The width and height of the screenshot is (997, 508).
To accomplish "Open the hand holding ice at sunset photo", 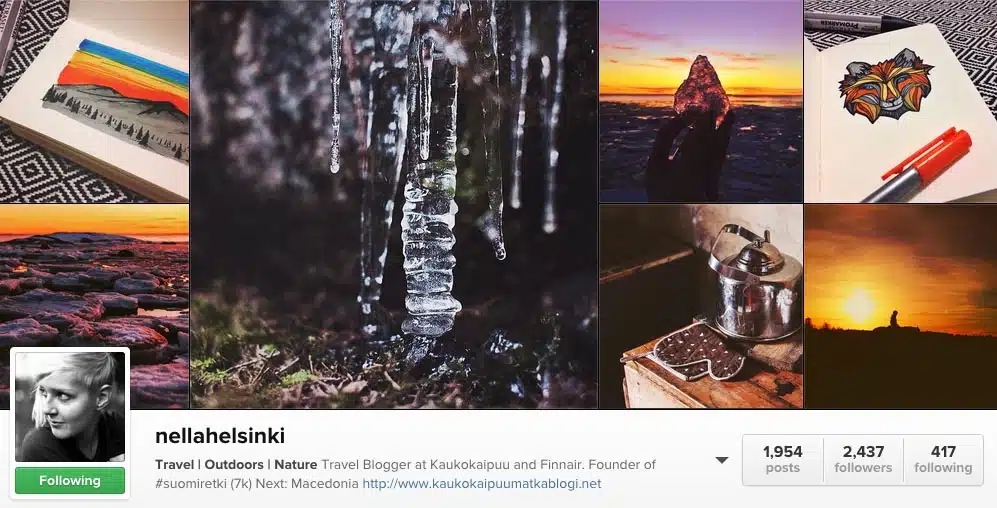I will (x=701, y=101).
